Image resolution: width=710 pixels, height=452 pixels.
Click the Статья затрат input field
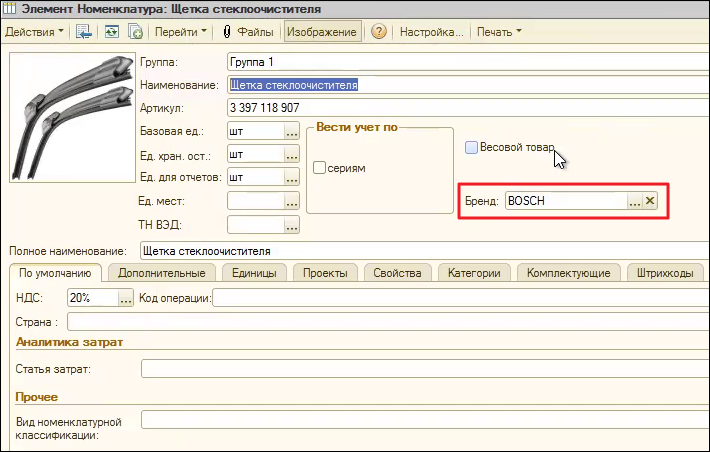[x=425, y=369]
